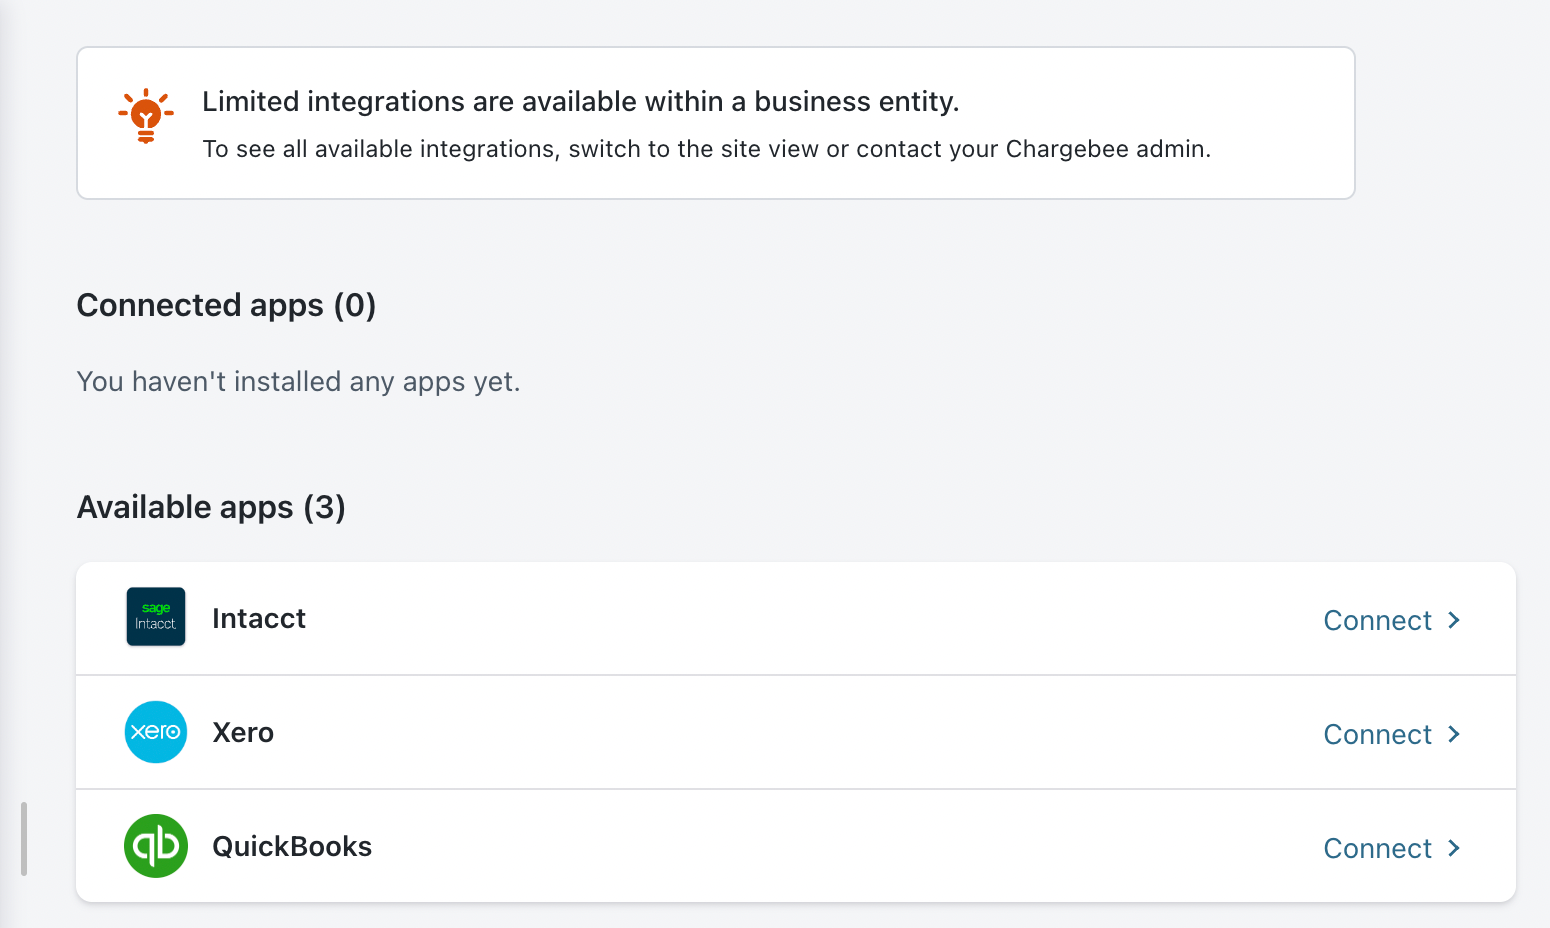Click the Limited integrations notice title
The height and width of the screenshot is (928, 1550).
(580, 102)
